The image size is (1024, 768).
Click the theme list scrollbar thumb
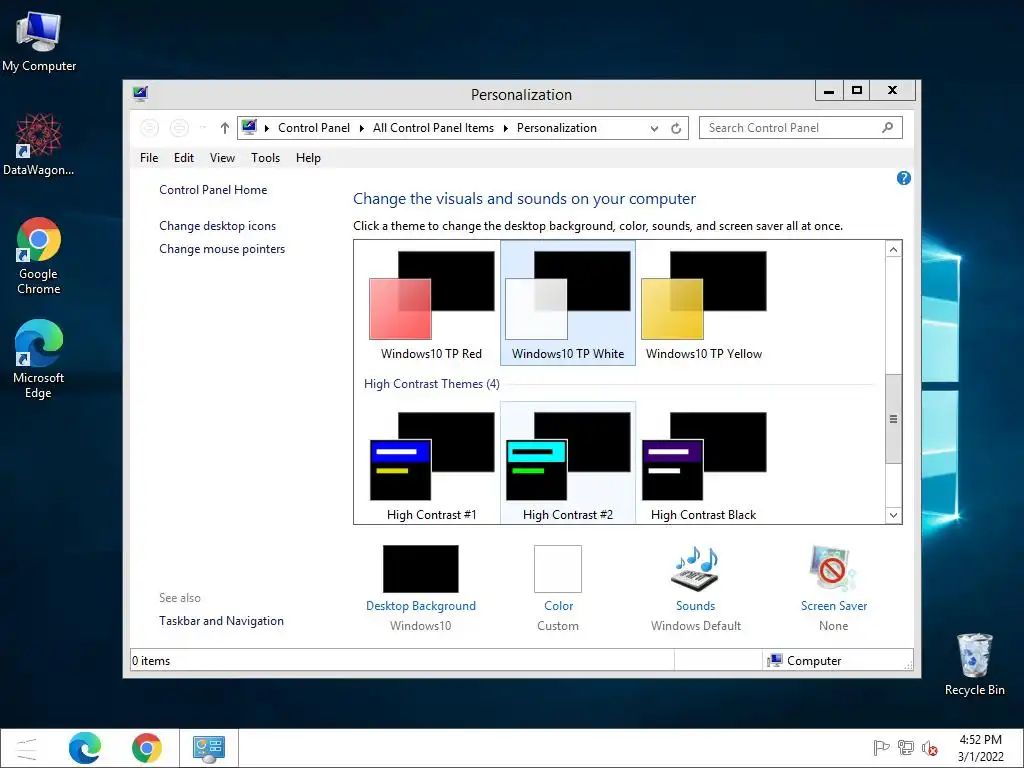click(x=893, y=419)
